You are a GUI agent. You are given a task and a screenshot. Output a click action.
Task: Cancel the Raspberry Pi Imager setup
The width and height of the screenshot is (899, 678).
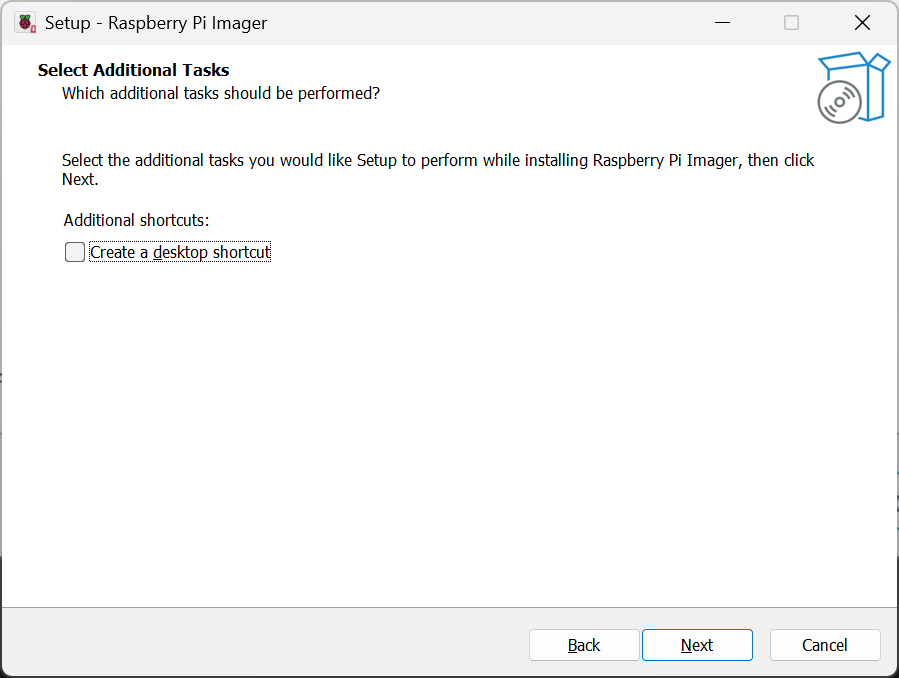[825, 645]
